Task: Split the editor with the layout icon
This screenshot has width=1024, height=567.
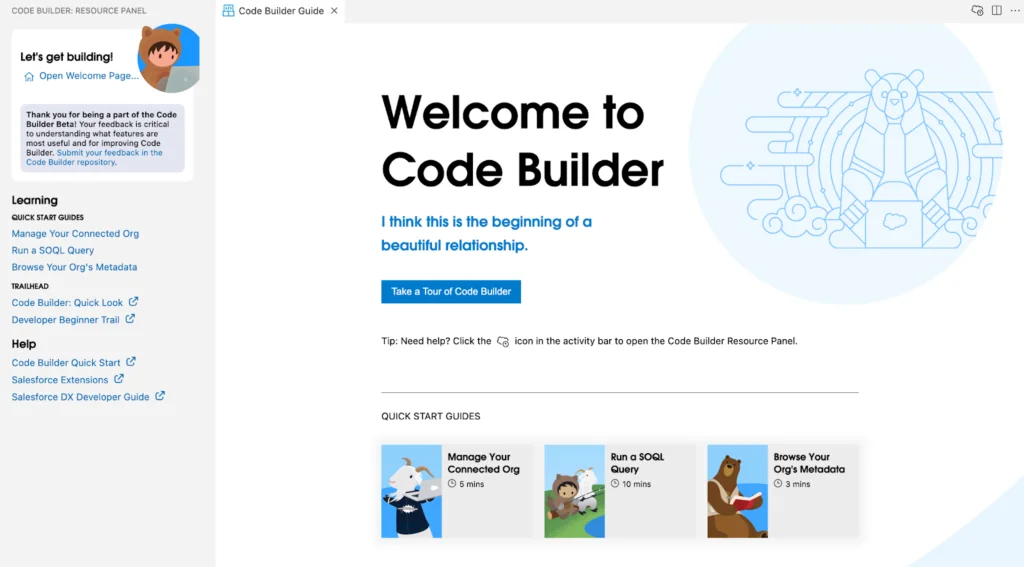Action: coord(997,10)
